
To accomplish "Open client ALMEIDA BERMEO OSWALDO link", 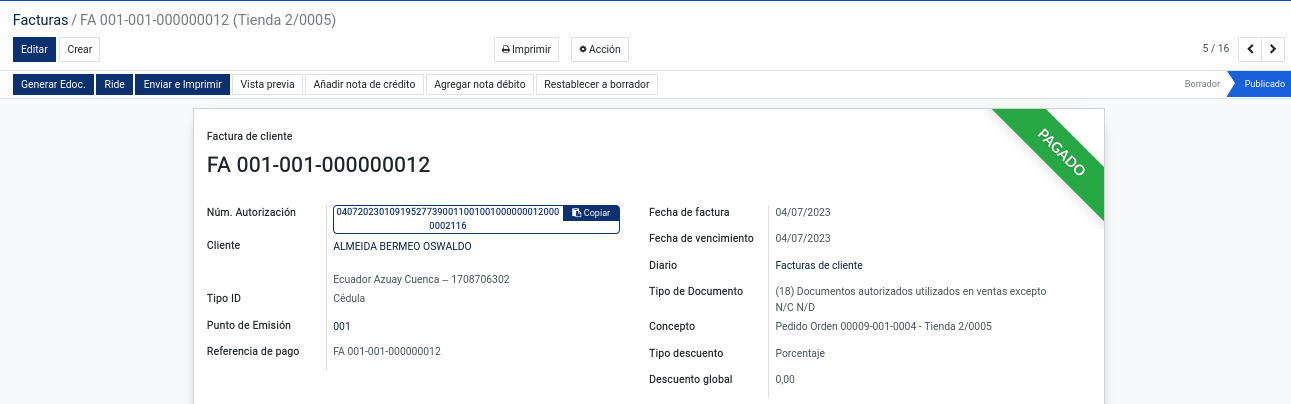I will (x=402, y=246).
